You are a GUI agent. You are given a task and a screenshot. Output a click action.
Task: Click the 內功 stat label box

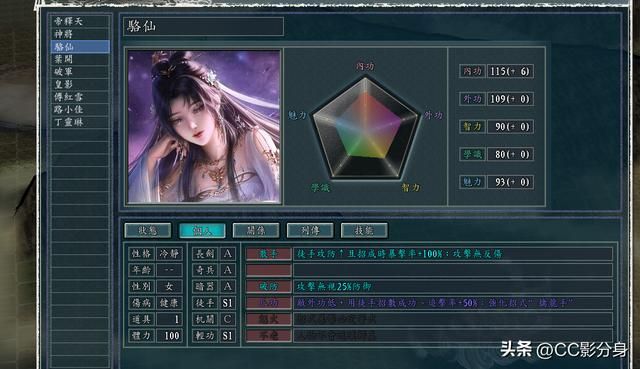(x=472, y=71)
